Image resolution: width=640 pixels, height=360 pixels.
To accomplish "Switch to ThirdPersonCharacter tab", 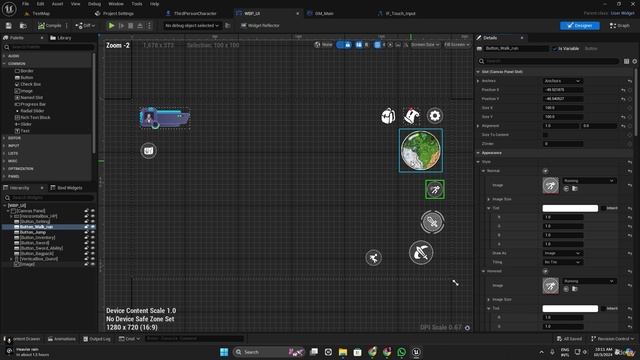I will tap(195, 13).
